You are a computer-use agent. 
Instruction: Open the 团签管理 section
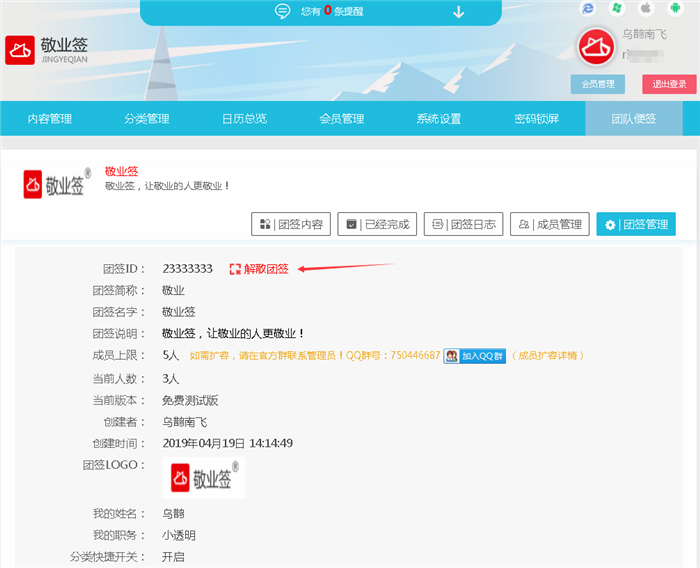(x=636, y=224)
